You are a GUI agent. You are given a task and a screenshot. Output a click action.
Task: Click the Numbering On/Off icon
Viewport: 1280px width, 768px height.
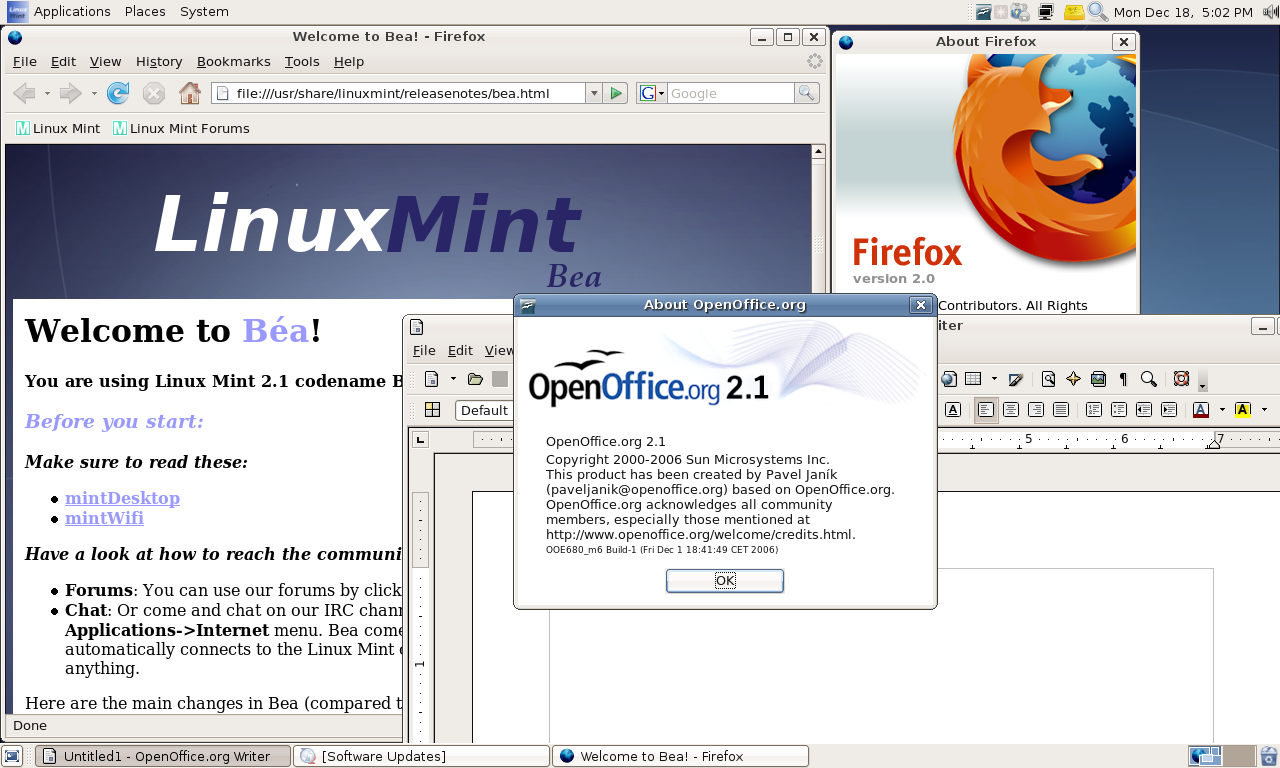pyautogui.click(x=1094, y=409)
